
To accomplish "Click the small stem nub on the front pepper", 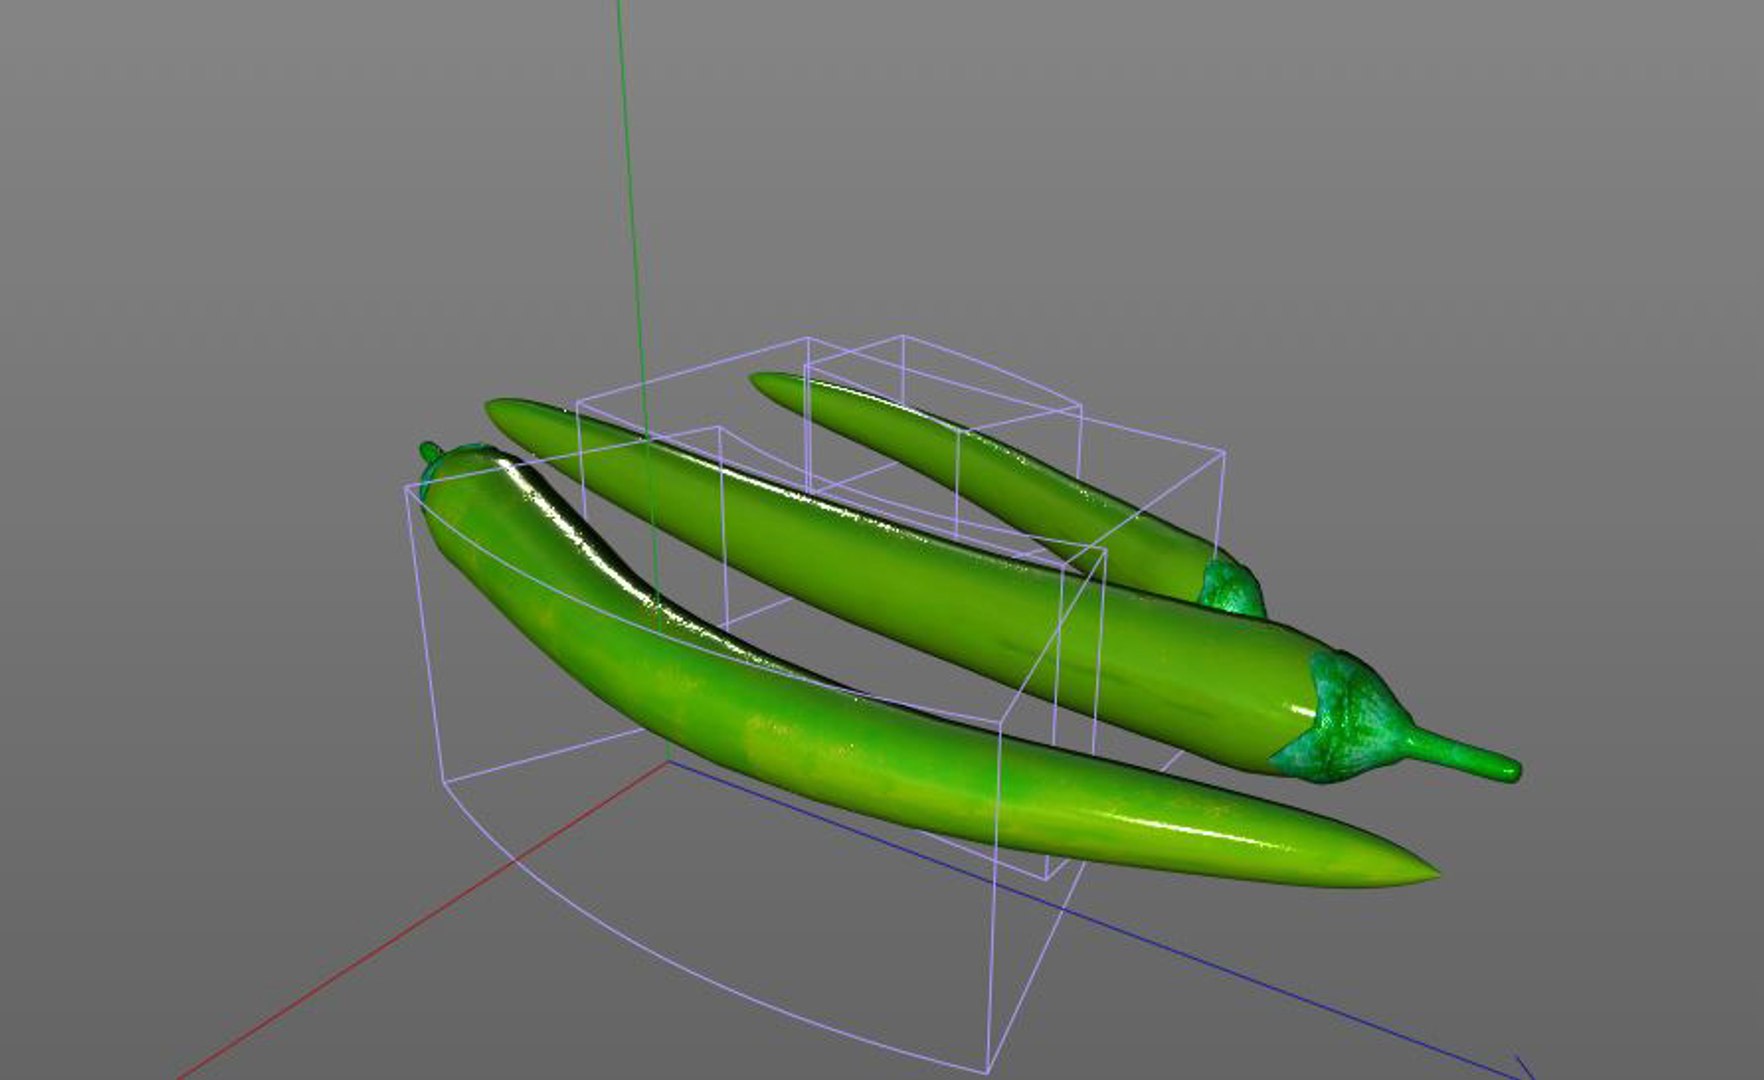I will click(430, 452).
